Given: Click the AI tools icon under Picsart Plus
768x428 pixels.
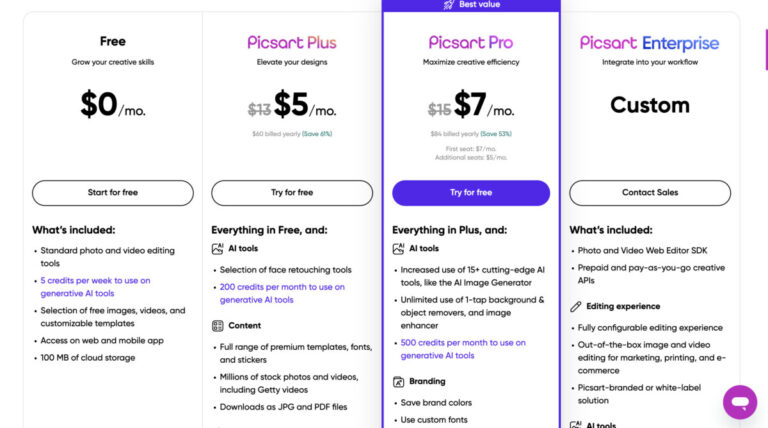Looking at the screenshot, I should (218, 249).
